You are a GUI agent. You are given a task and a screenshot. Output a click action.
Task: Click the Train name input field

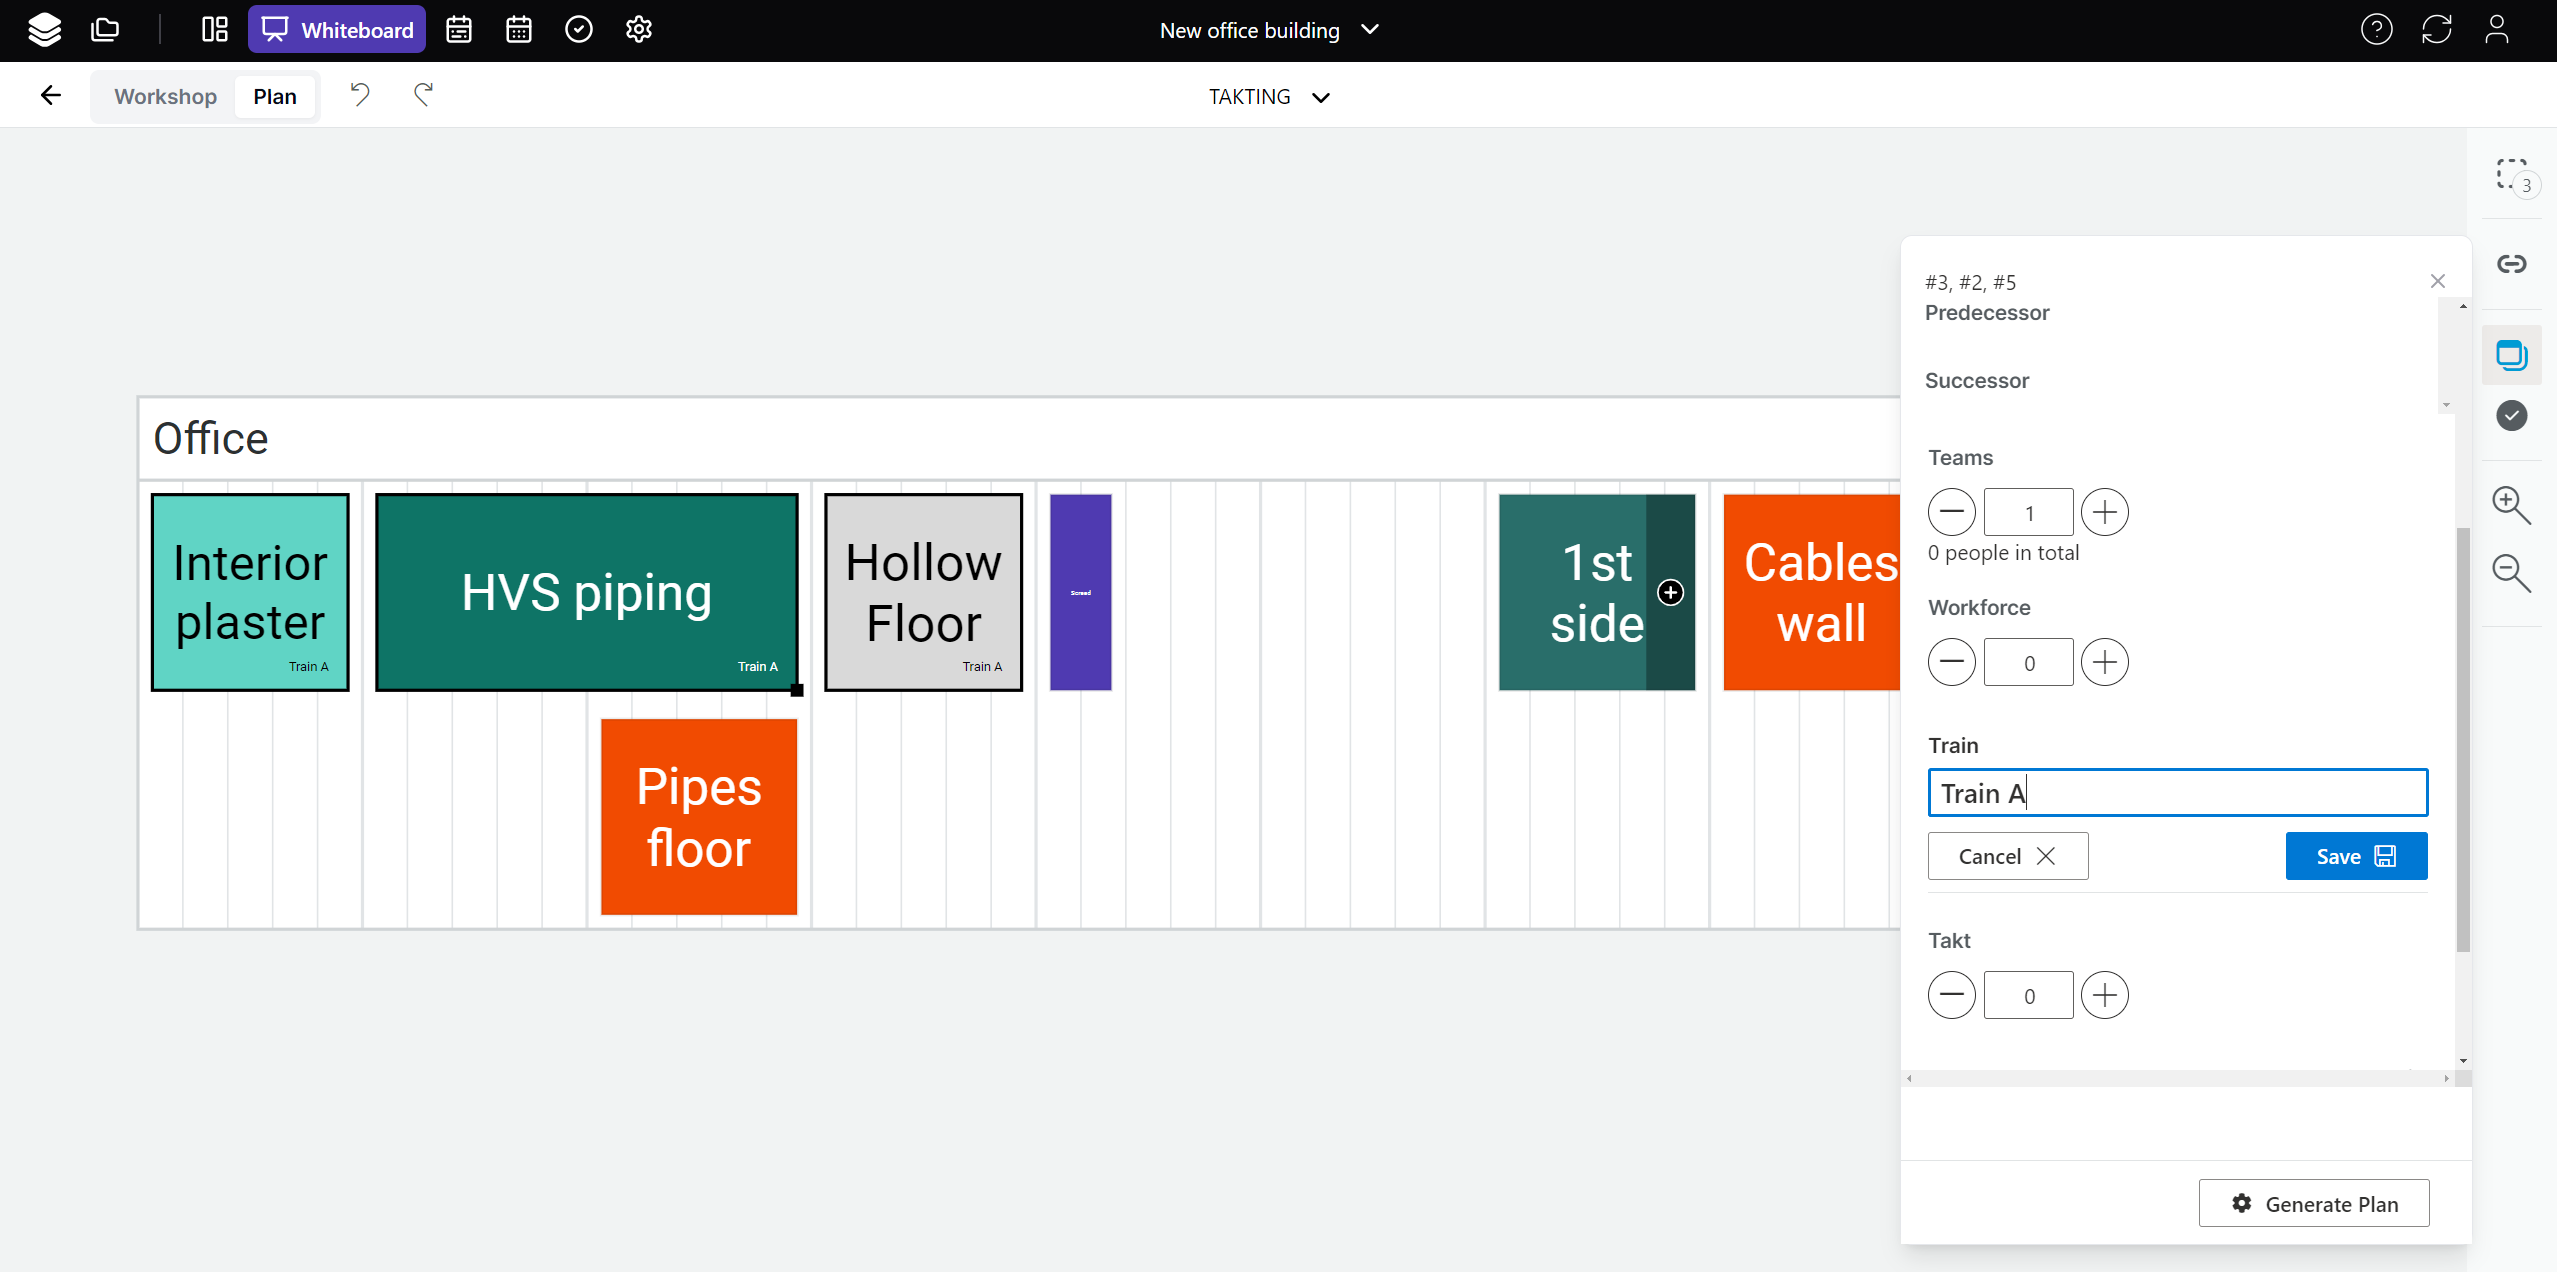pyautogui.click(x=2177, y=793)
